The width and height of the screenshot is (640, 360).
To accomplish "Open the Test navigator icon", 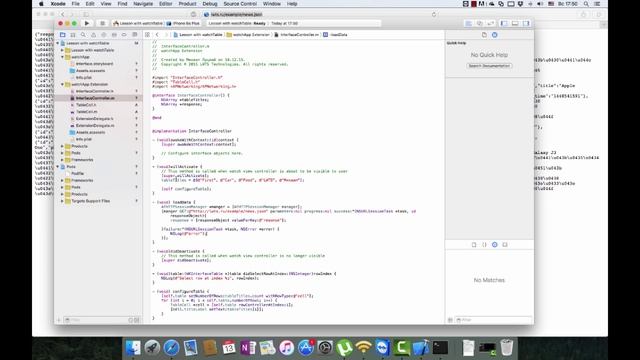I will pyautogui.click(x=104, y=35).
